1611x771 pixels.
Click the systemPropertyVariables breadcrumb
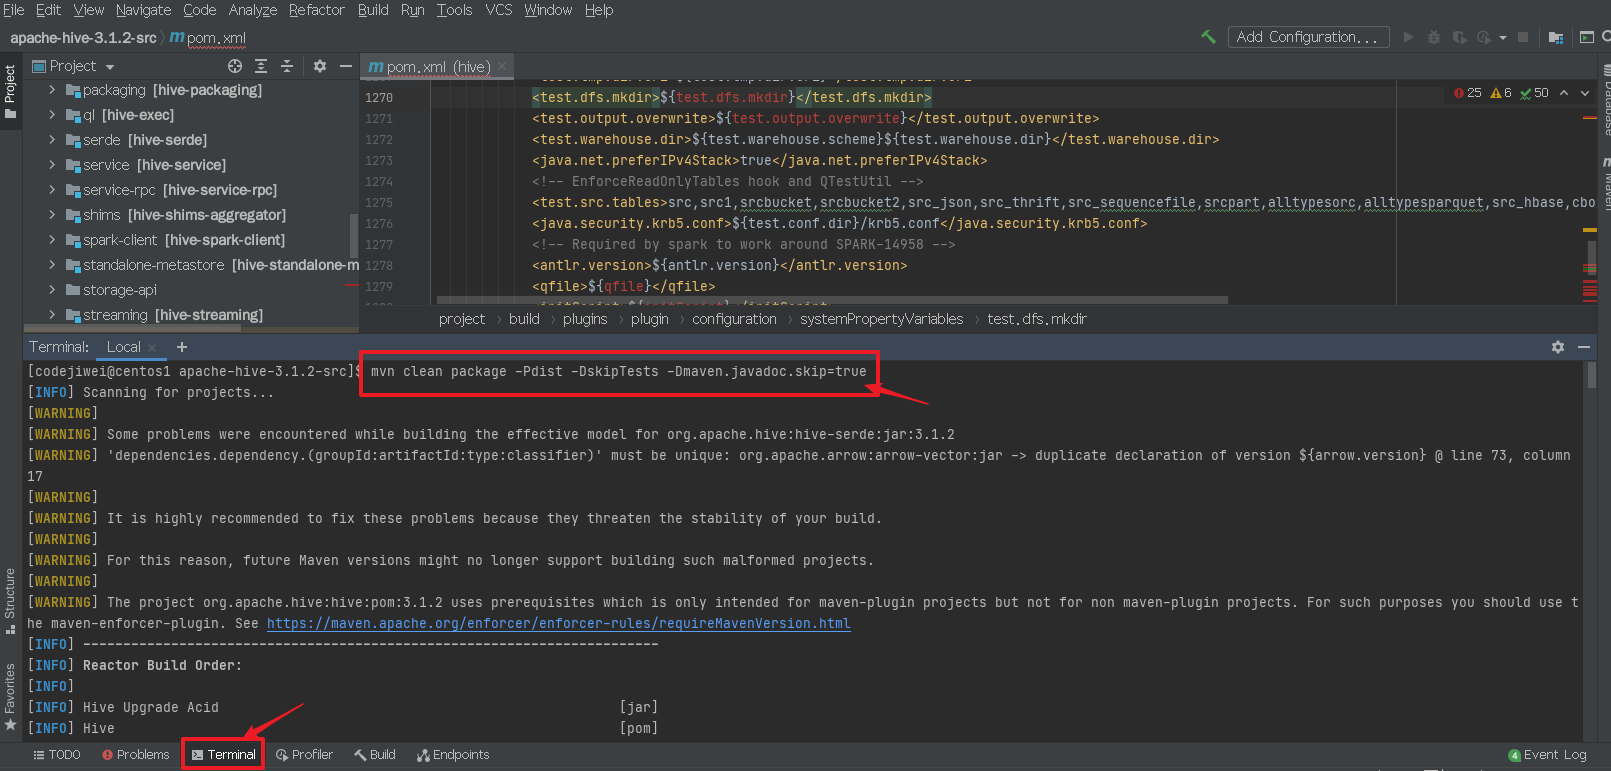click(881, 319)
